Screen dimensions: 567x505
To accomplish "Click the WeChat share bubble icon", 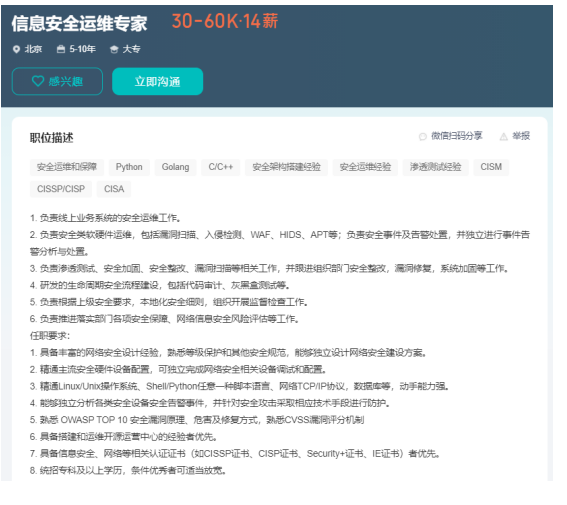I will click(x=423, y=137).
